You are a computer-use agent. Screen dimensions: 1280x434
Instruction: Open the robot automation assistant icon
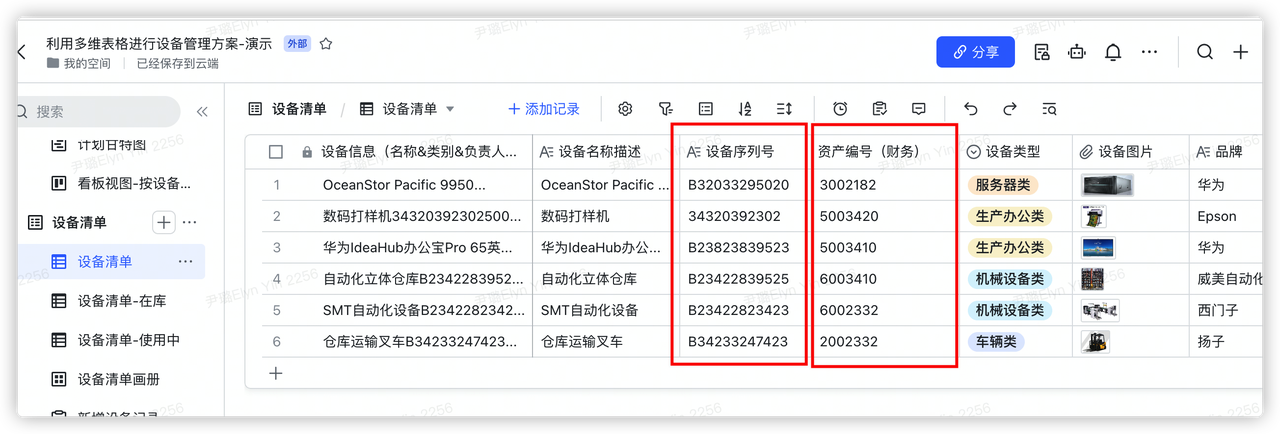pyautogui.click(x=1077, y=52)
